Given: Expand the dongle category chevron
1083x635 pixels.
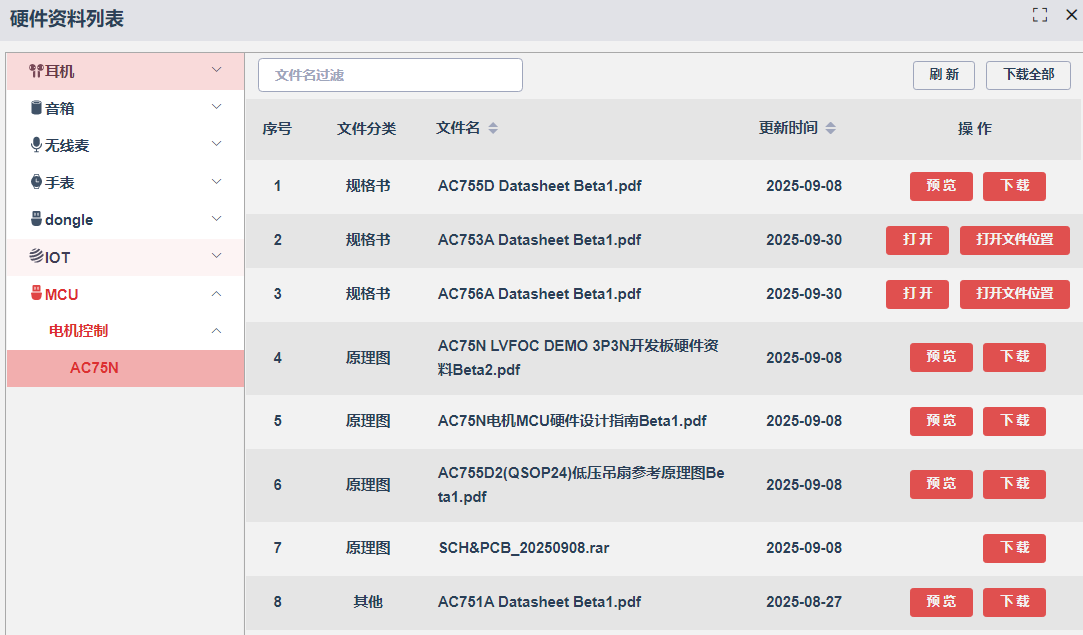Looking at the screenshot, I should [x=216, y=219].
